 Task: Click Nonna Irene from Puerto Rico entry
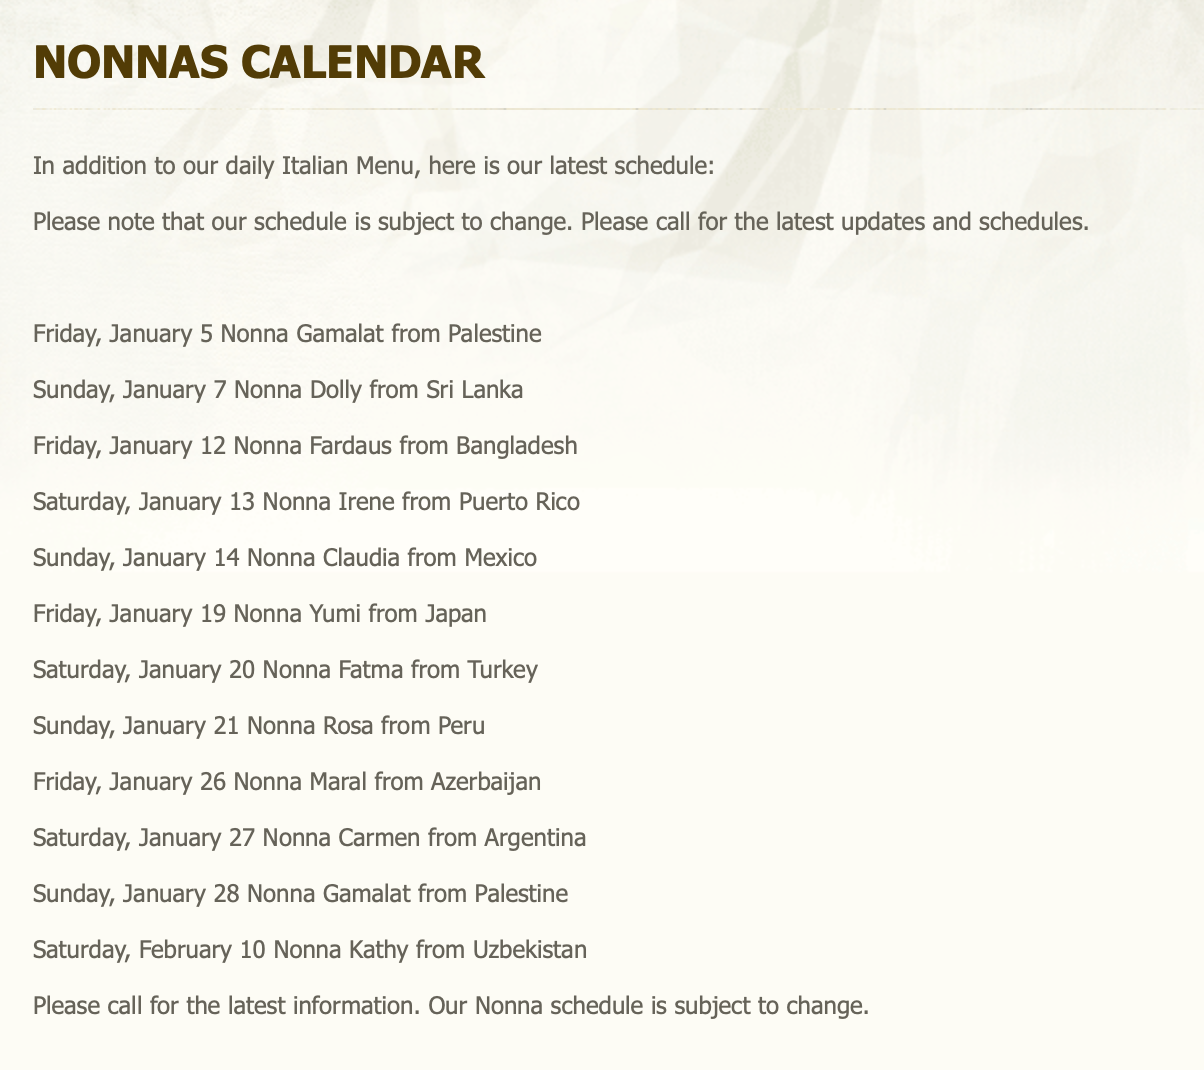pos(306,502)
